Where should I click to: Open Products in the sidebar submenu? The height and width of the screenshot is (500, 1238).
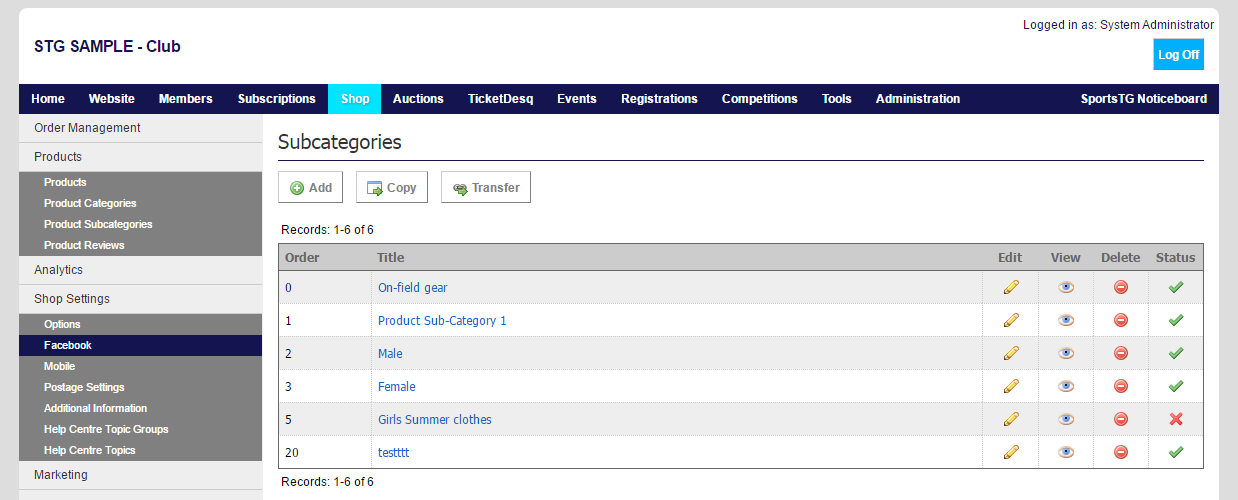coord(140,182)
